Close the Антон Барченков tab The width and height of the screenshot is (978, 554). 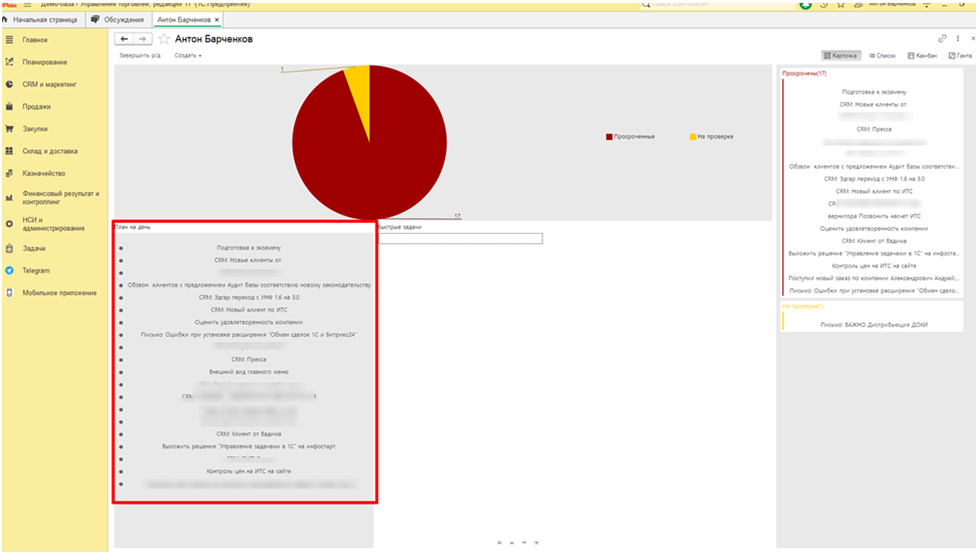(217, 19)
